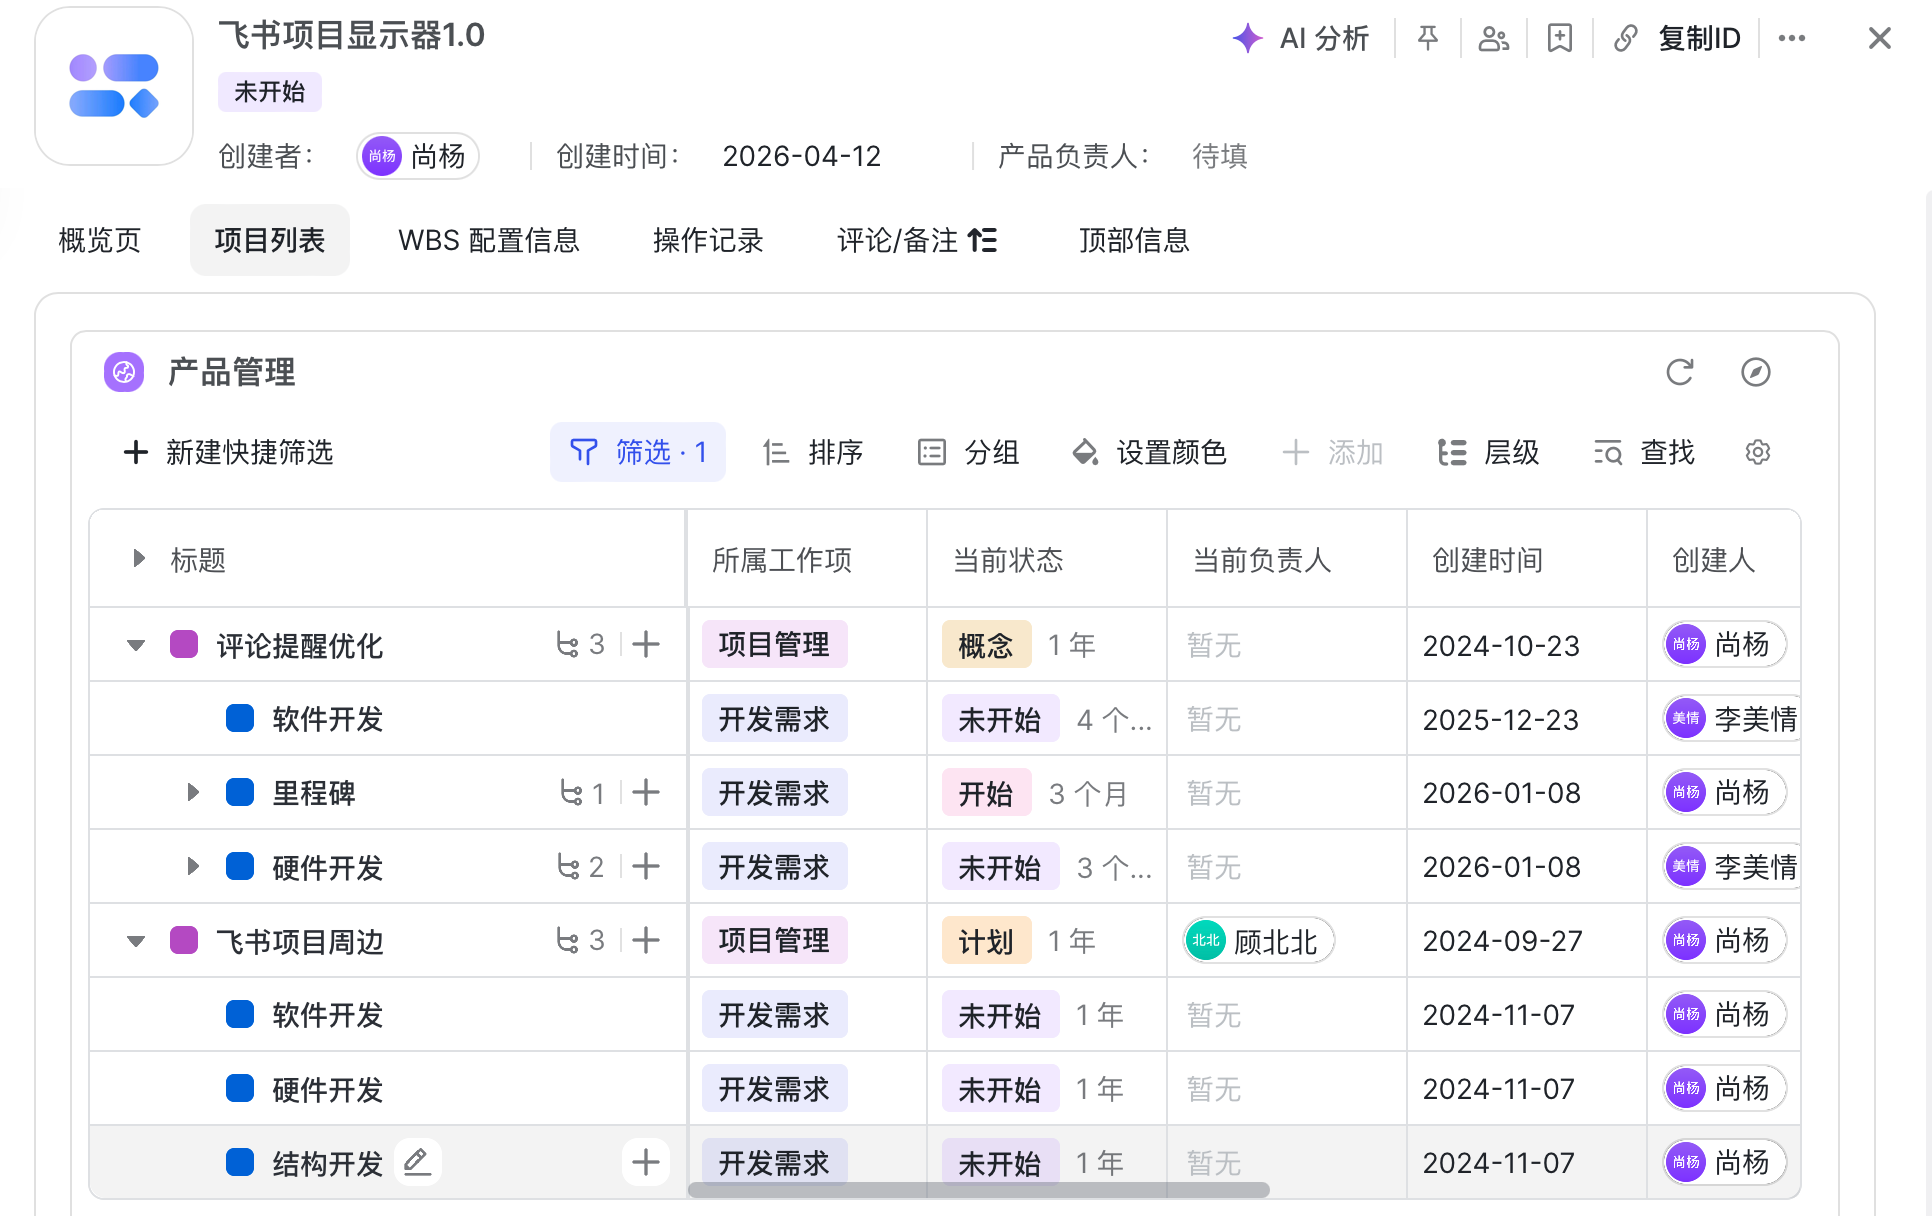
Task: Show the 3 subitems of 评论提醒优化
Action: pyautogui.click(x=580, y=644)
